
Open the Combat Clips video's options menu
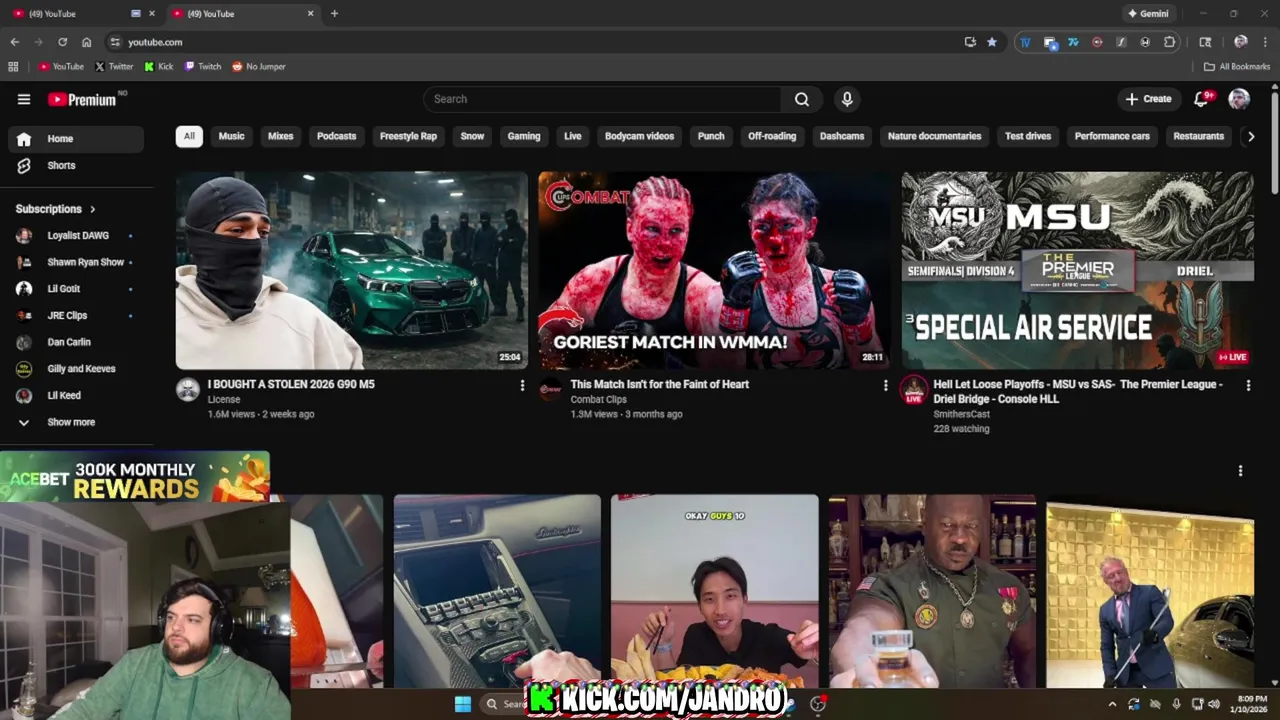(x=885, y=385)
